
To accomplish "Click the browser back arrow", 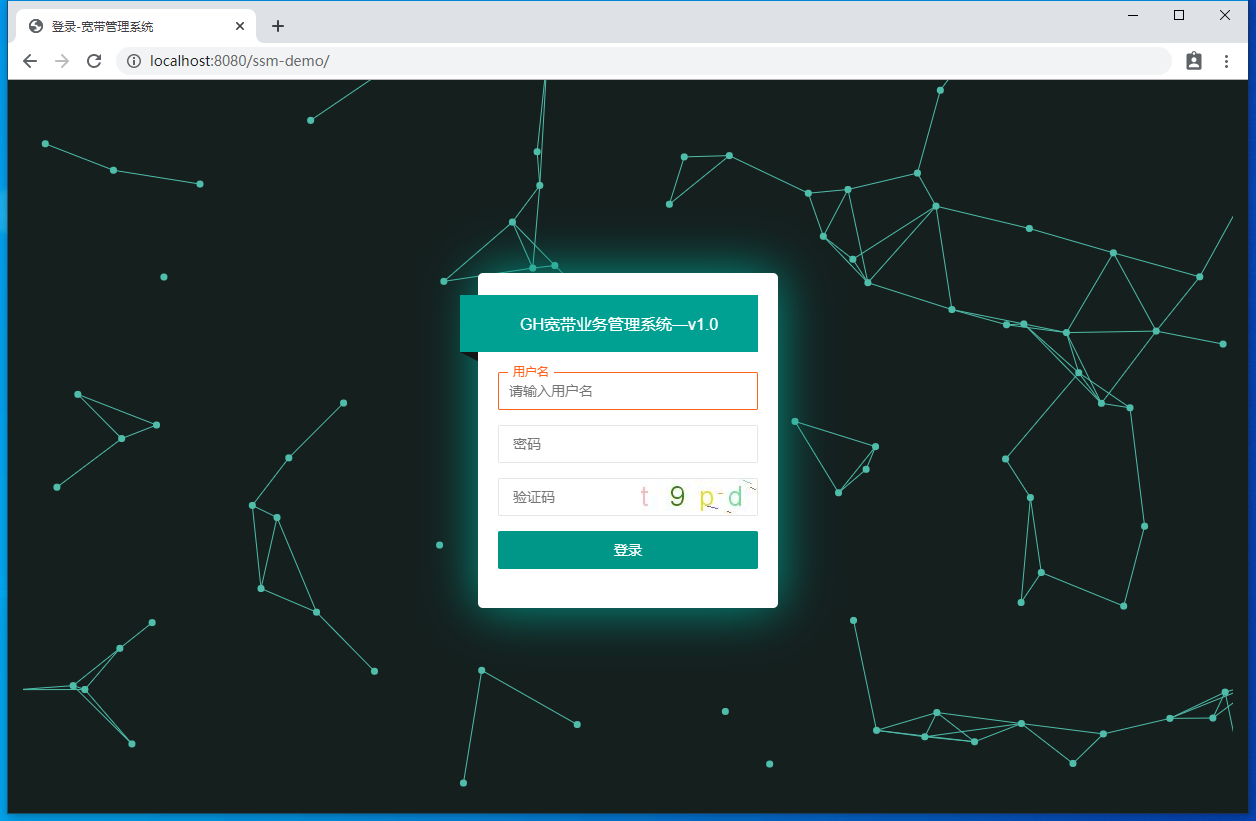I will (x=30, y=61).
